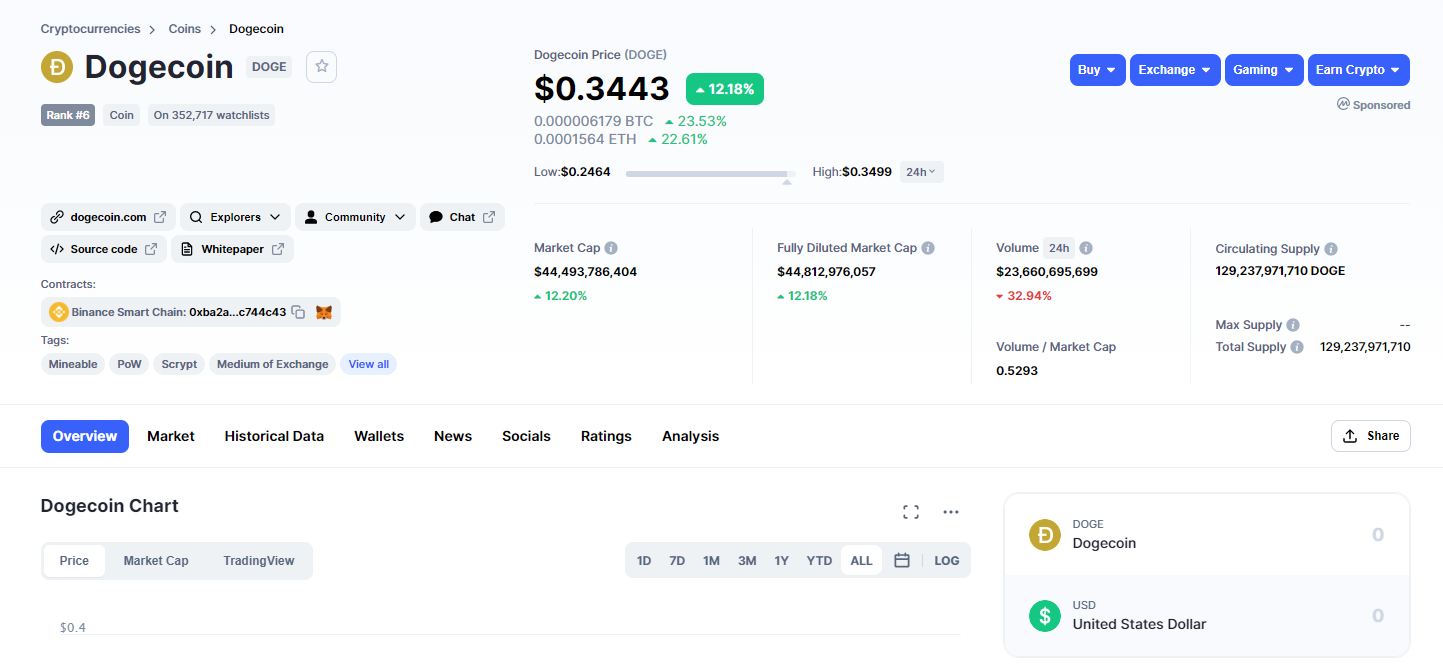The image size is (1443, 664).
Task: Show the Price chart view
Action: 74,561
